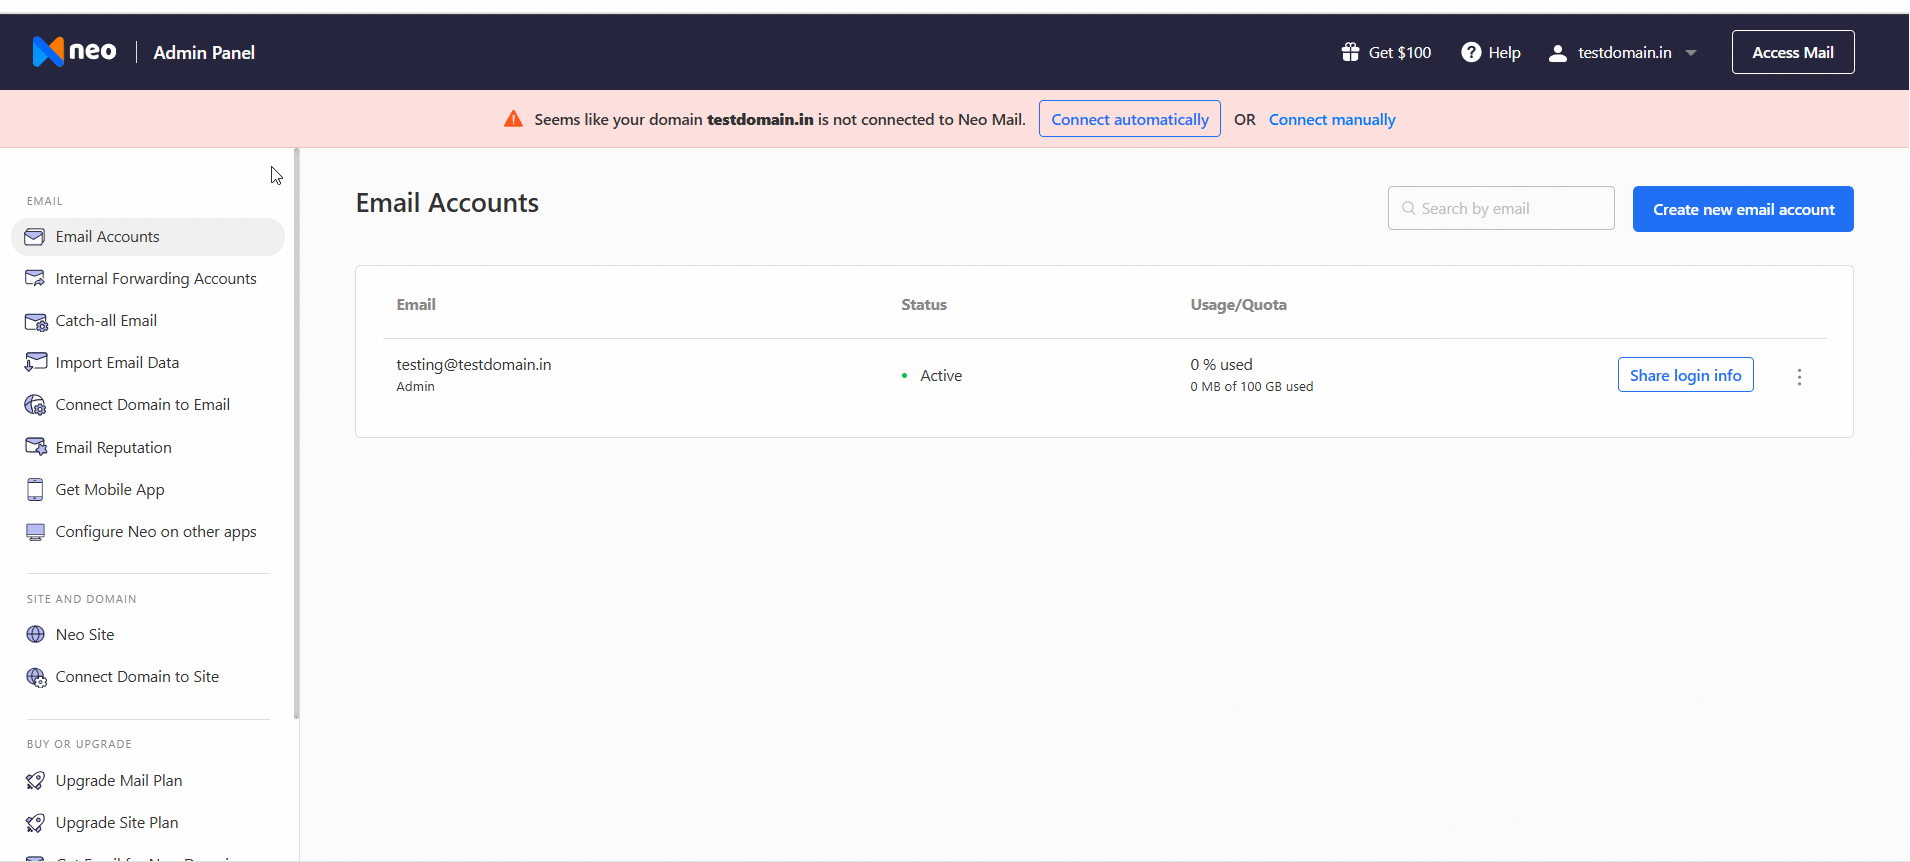This screenshot has height=862, width=1910.
Task: Click the user profile icon
Action: pos(1558,53)
